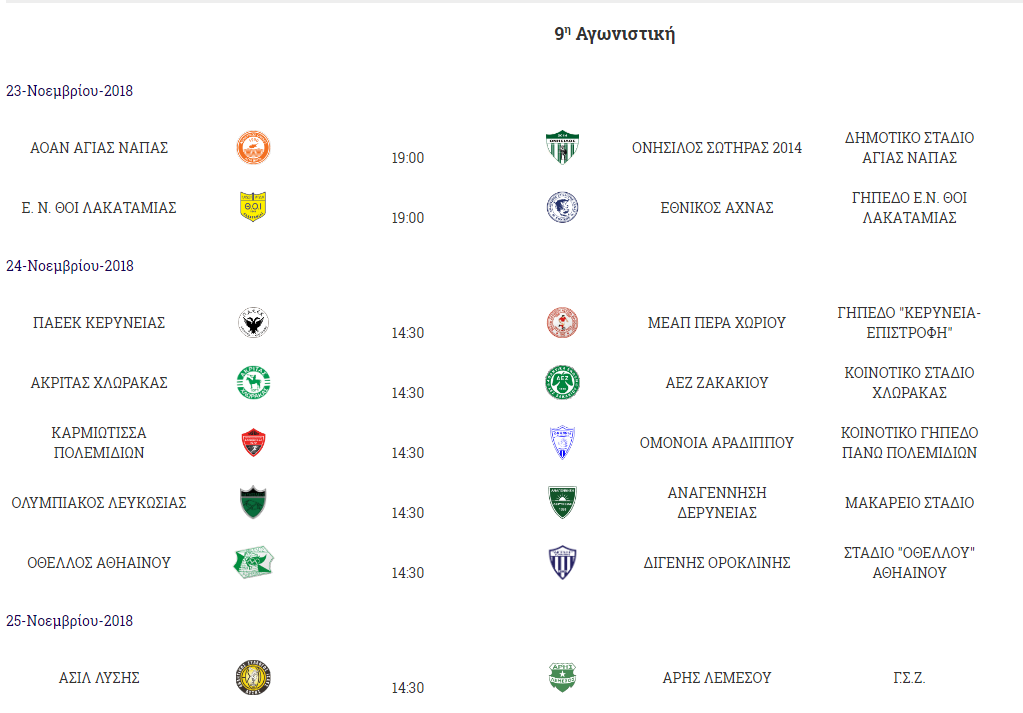Click the Οθέλλος Αθηαίνου green logo
This screenshot has width=1023, height=713.
[x=253, y=562]
